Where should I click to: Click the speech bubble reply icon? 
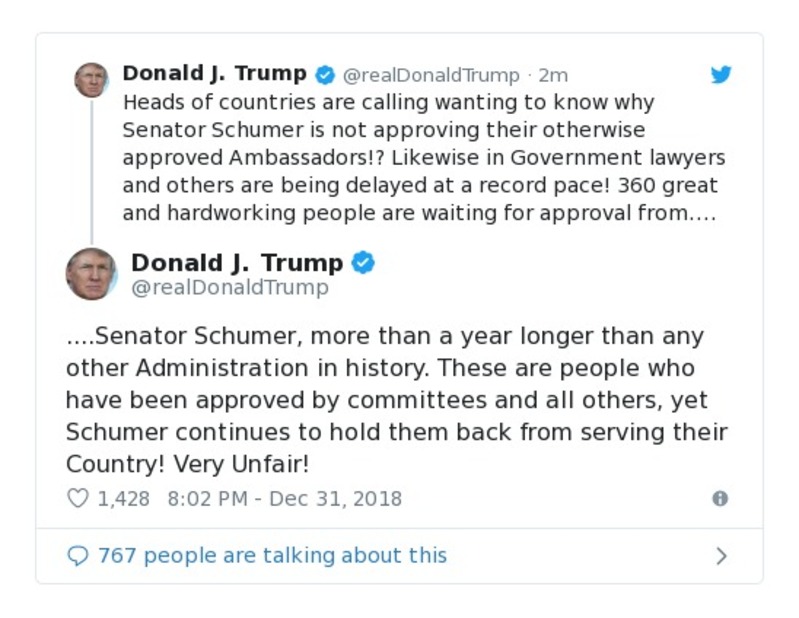(x=77, y=555)
